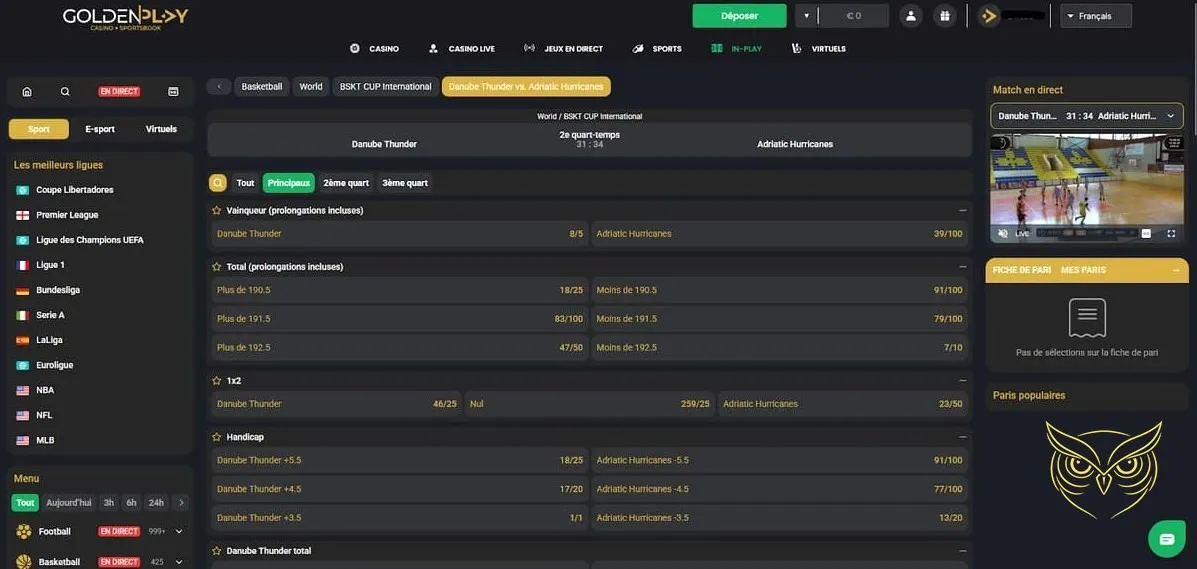Open the CASINO nav item
This screenshot has height=569, width=1197.
(x=374, y=49)
